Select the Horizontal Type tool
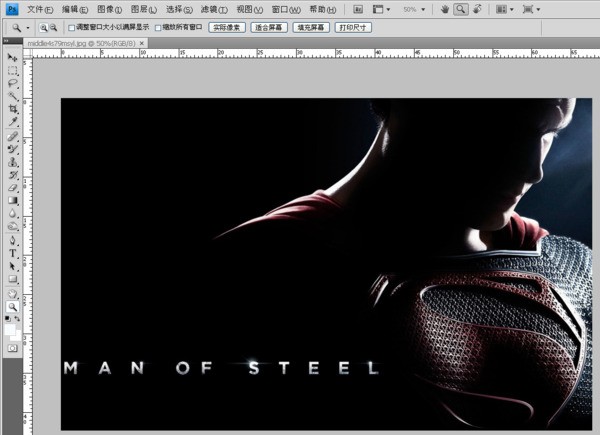Screen dimensions: 600x435 tap(13, 253)
